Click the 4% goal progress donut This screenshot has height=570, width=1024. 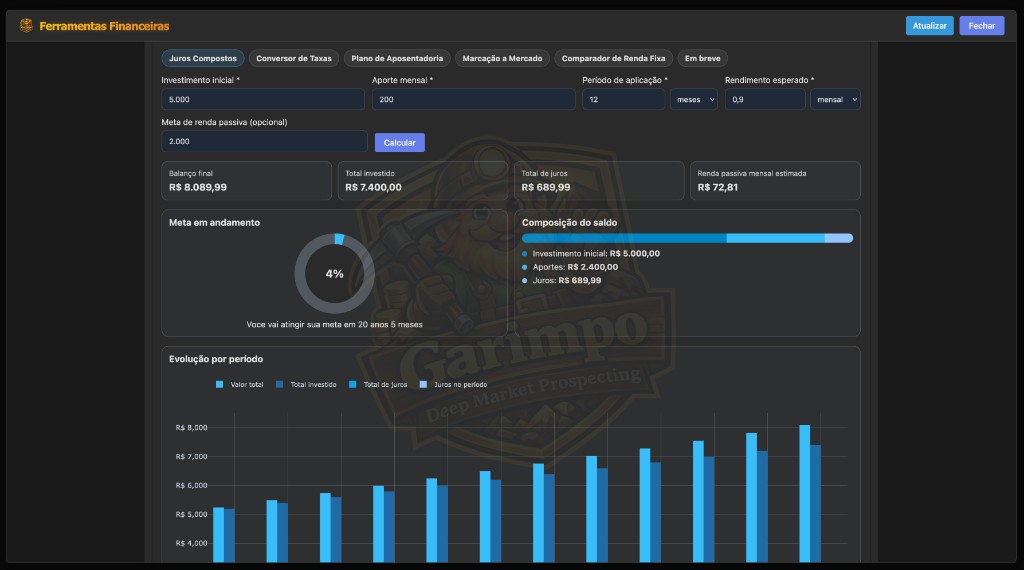[x=334, y=274]
